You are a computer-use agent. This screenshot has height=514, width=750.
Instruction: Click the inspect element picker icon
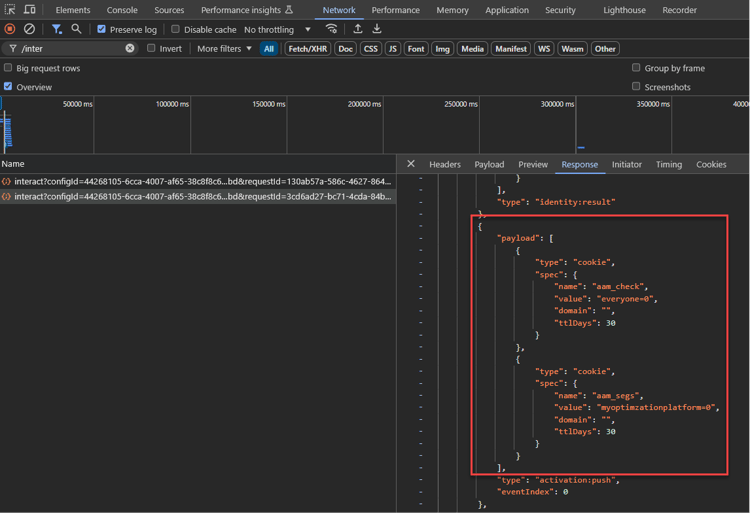tap(10, 10)
